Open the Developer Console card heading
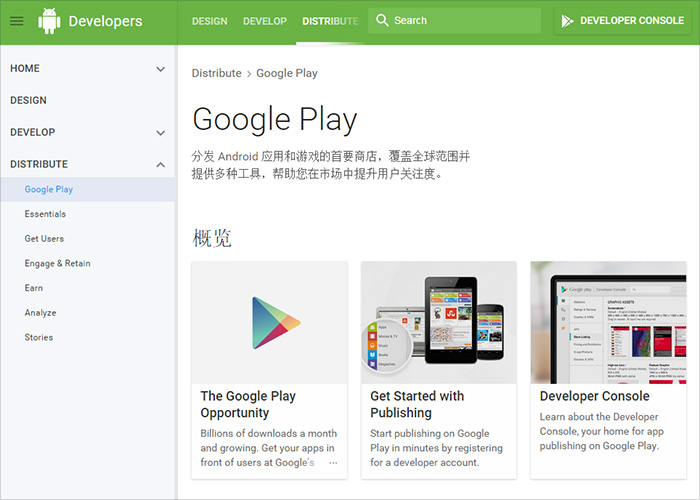Screen dimensions: 700x500 (595, 396)
